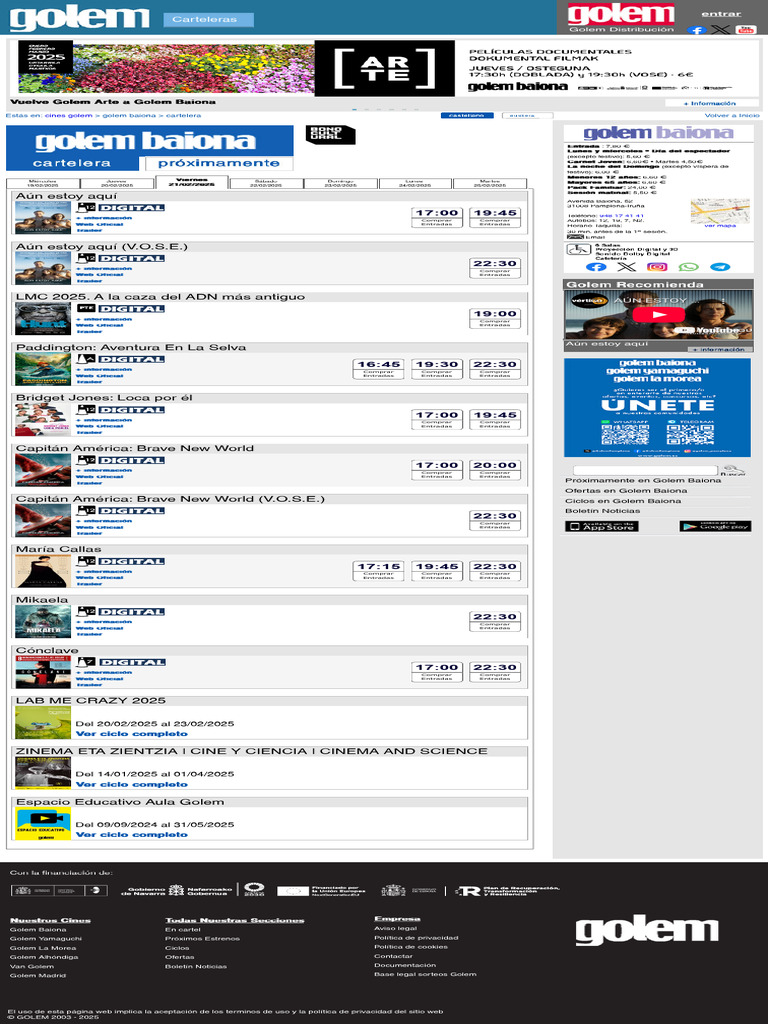Open the Facebook icon in Golem Baiona sidebar

(596, 267)
